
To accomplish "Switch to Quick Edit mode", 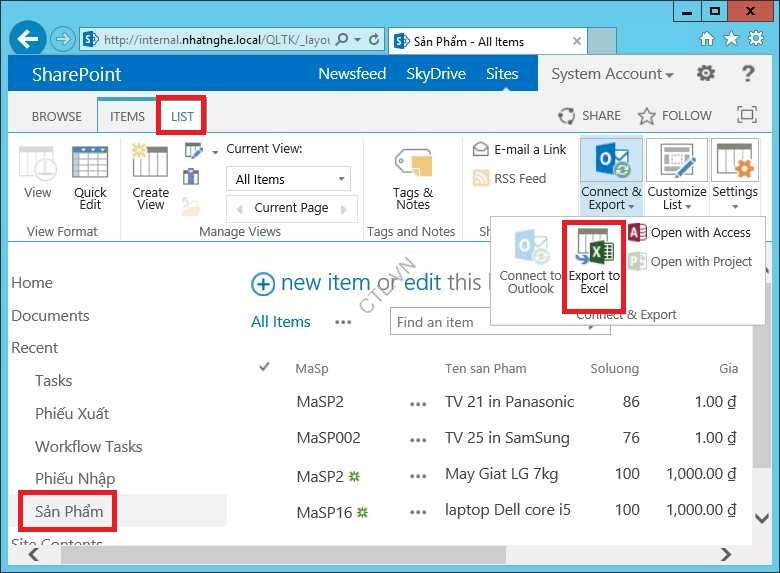I will [x=90, y=177].
